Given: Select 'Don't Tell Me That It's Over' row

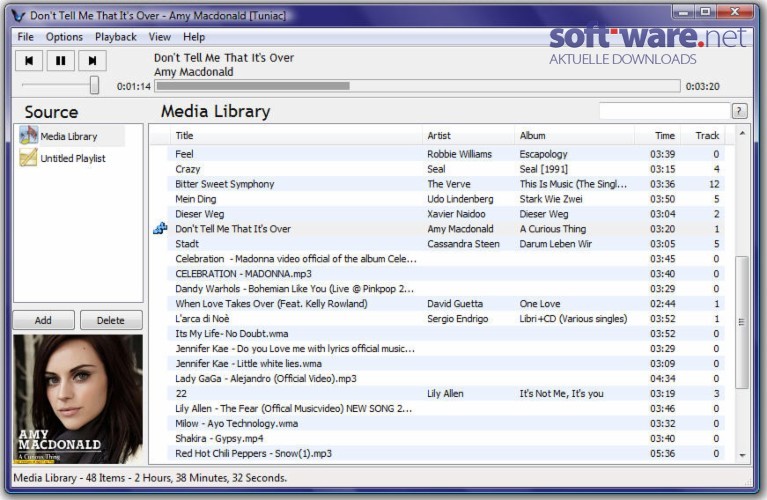Looking at the screenshot, I should pyautogui.click(x=445, y=229).
